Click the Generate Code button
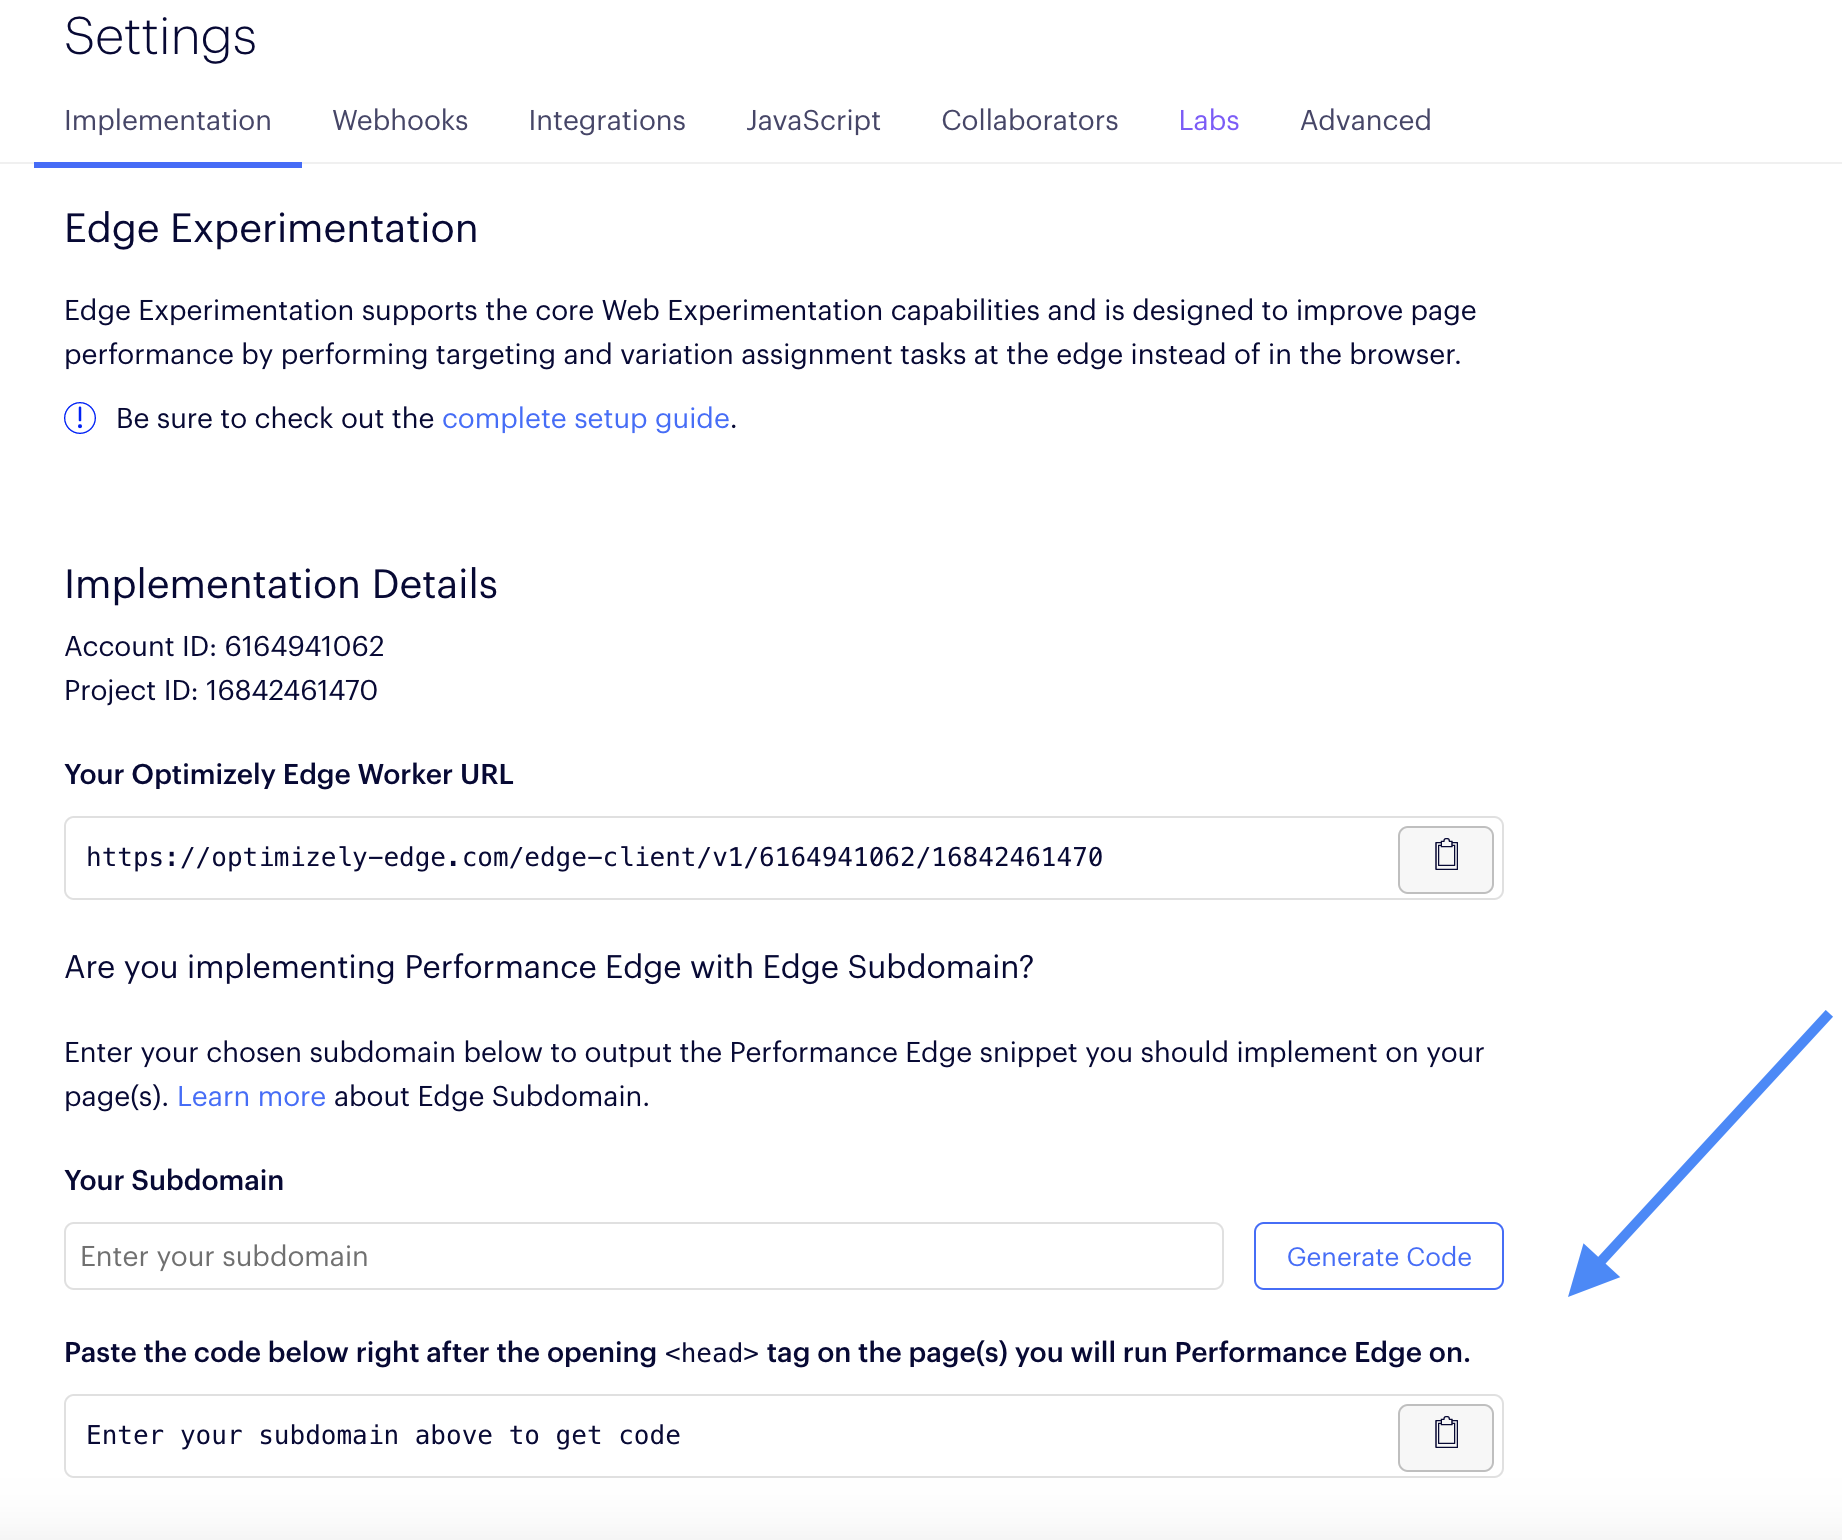1842x1540 pixels. 1379,1256
